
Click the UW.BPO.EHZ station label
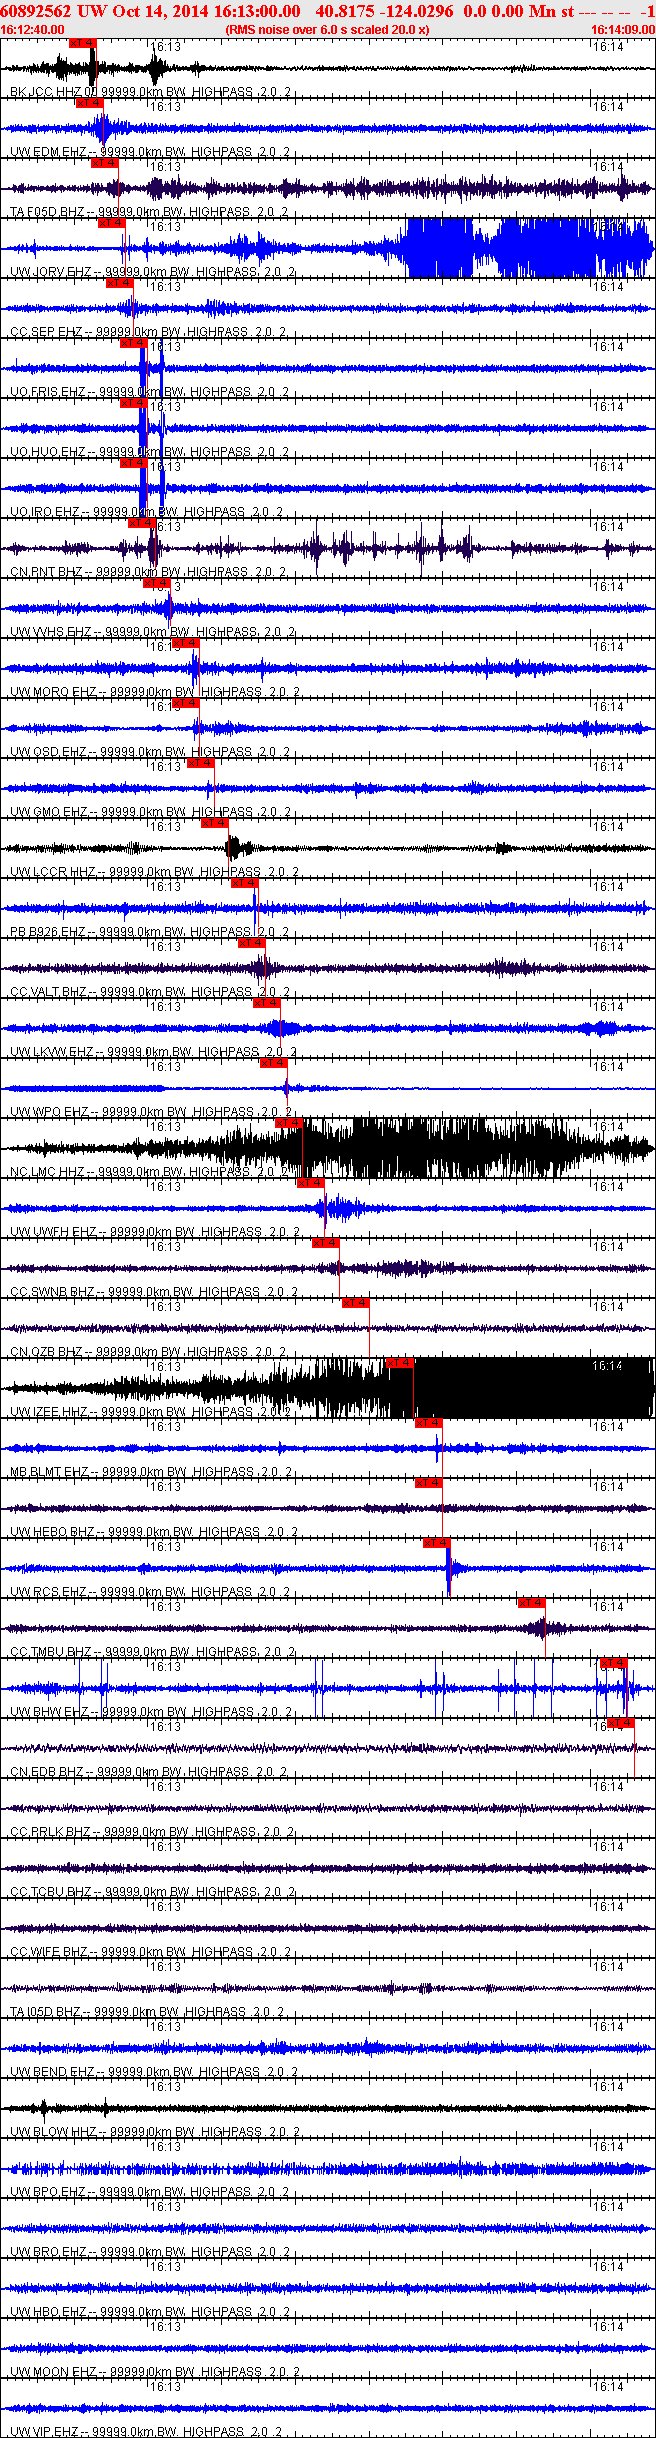tap(48, 2192)
